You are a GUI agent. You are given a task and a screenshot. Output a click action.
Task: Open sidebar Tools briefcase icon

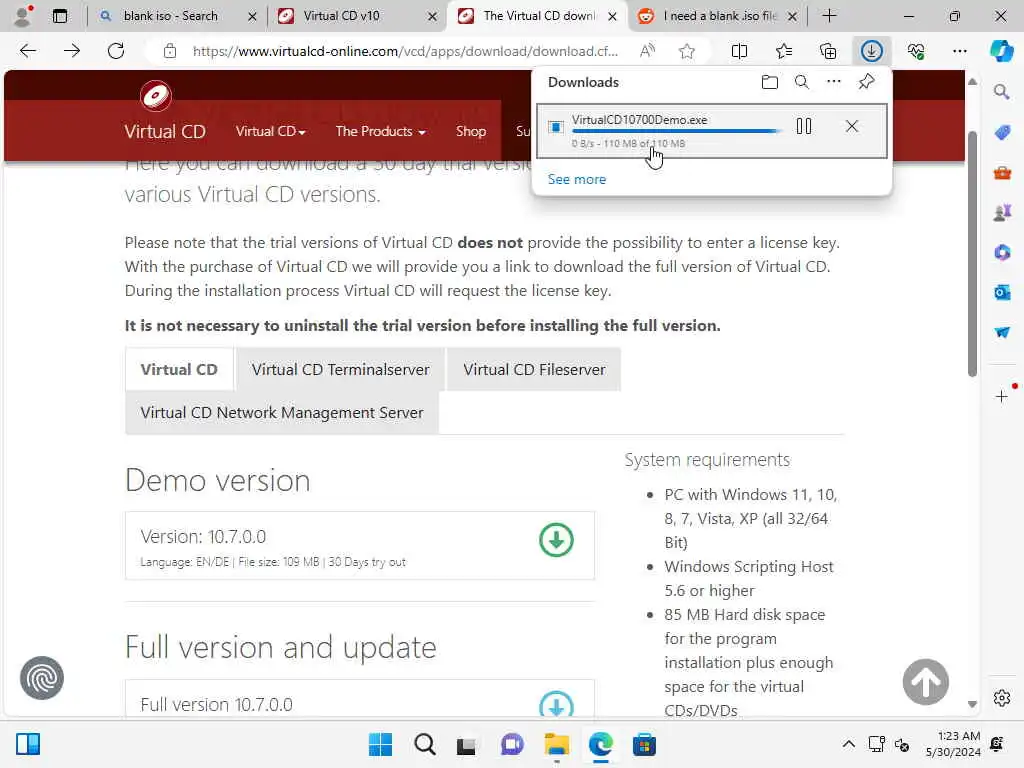(x=1002, y=173)
